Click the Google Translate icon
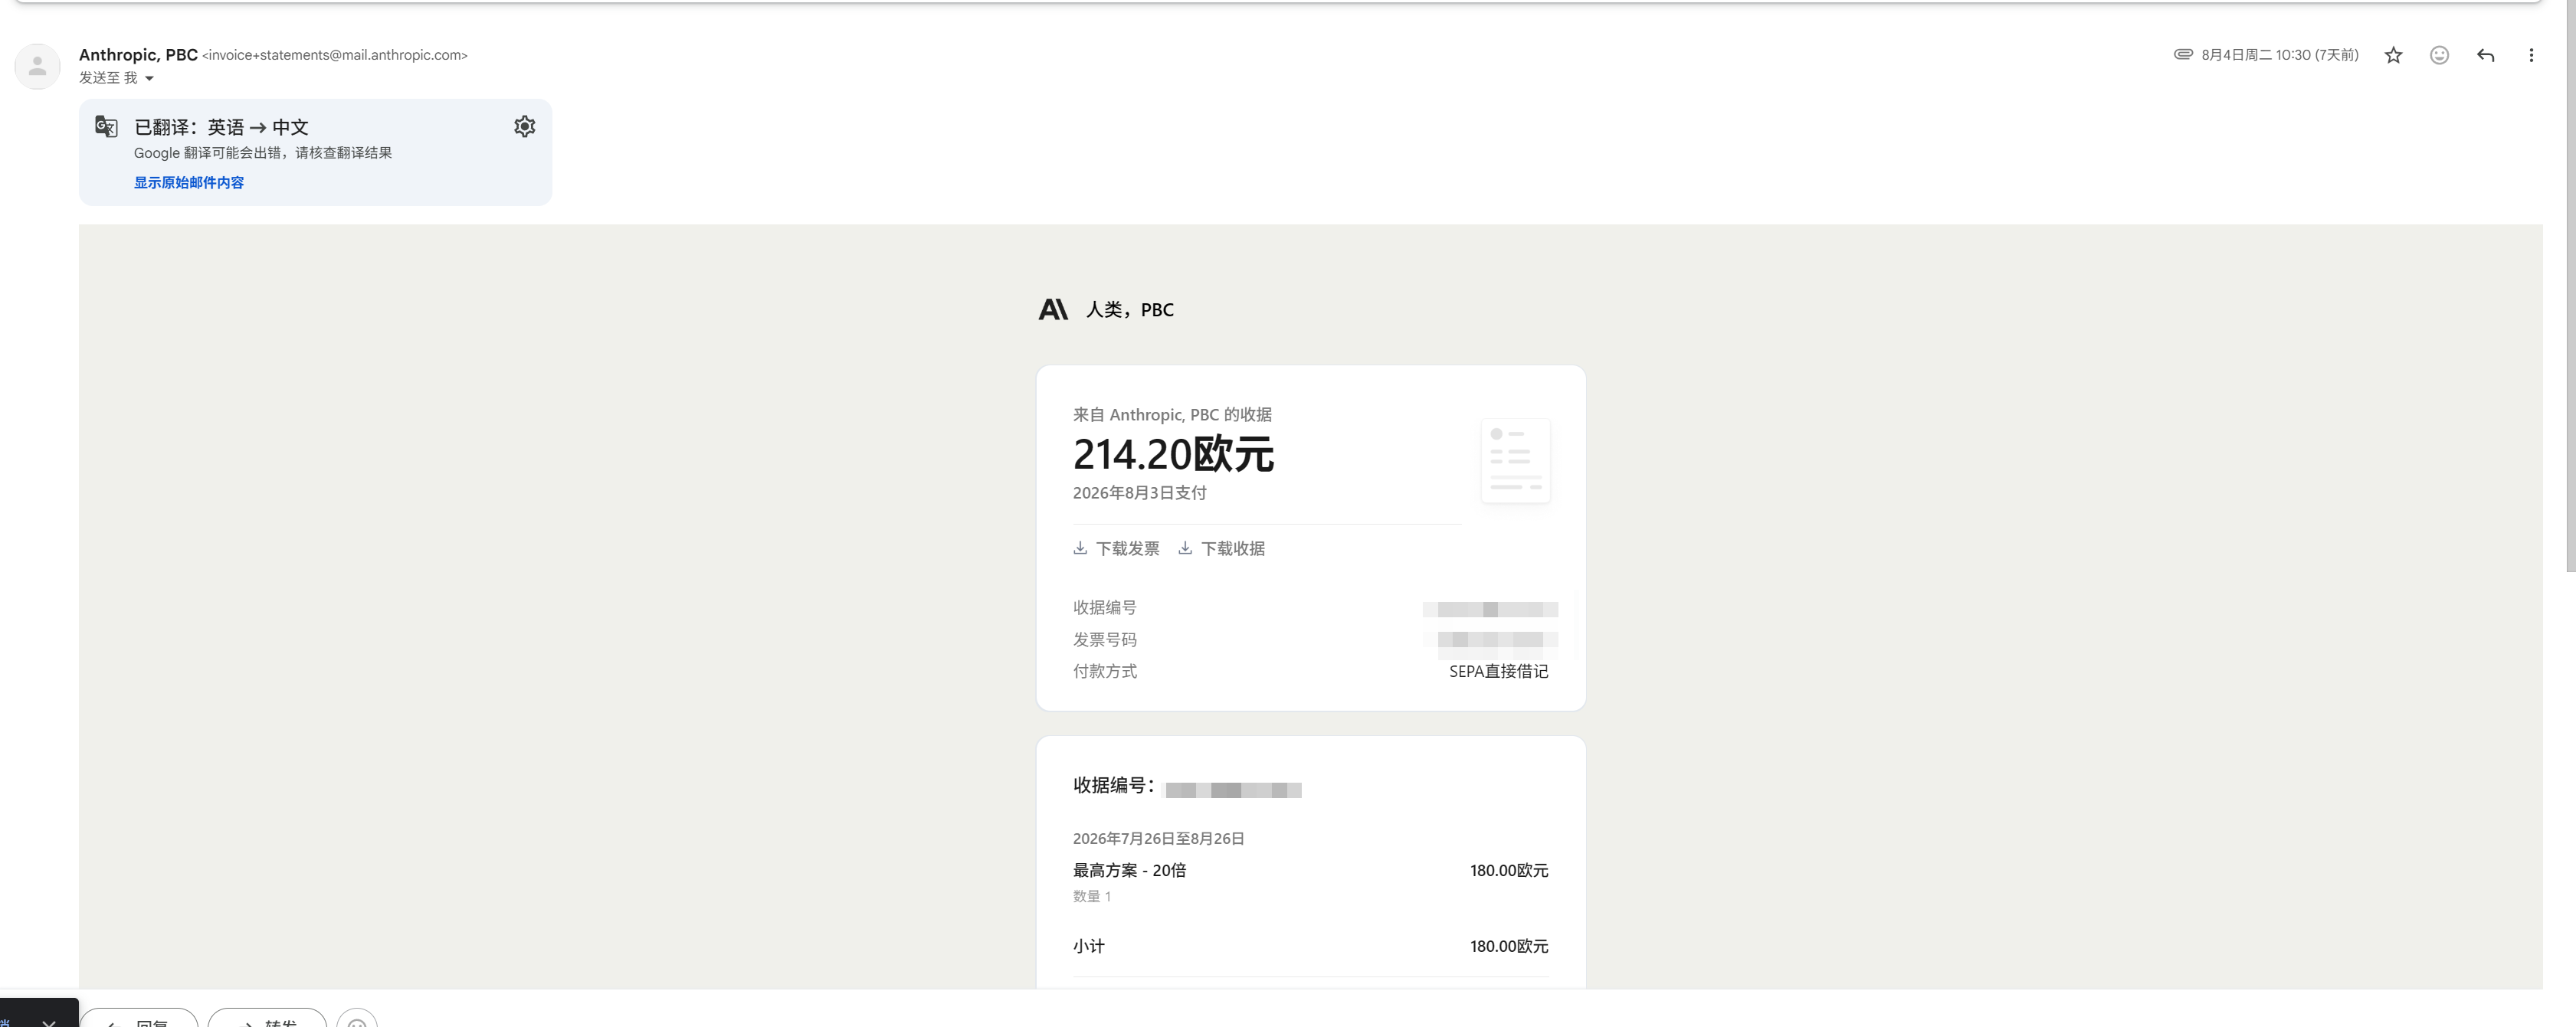 (106, 126)
